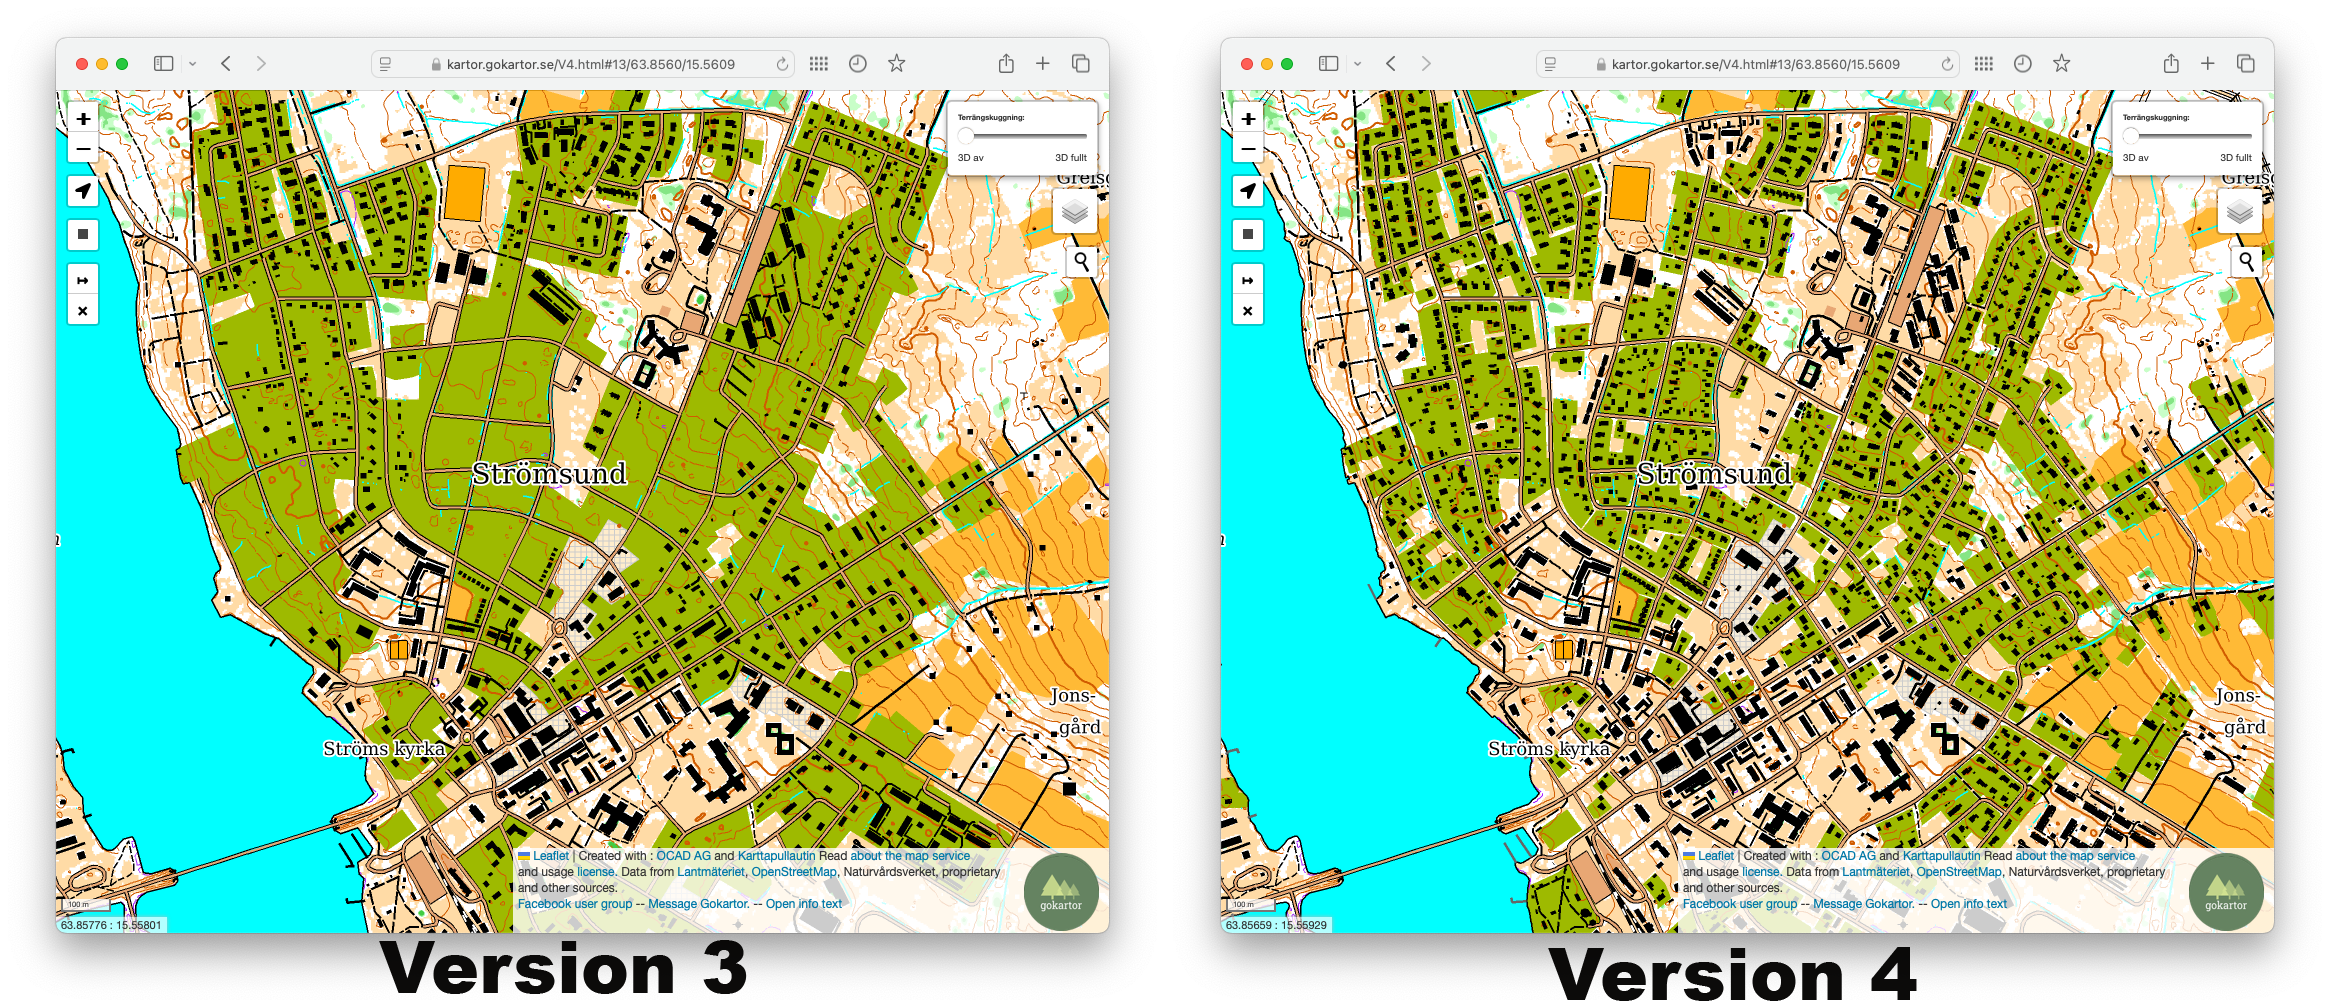Image resolution: width=2330 pixels, height=1007 pixels.
Task: Bookmark the page with star in Version 4
Action: (x=2062, y=63)
